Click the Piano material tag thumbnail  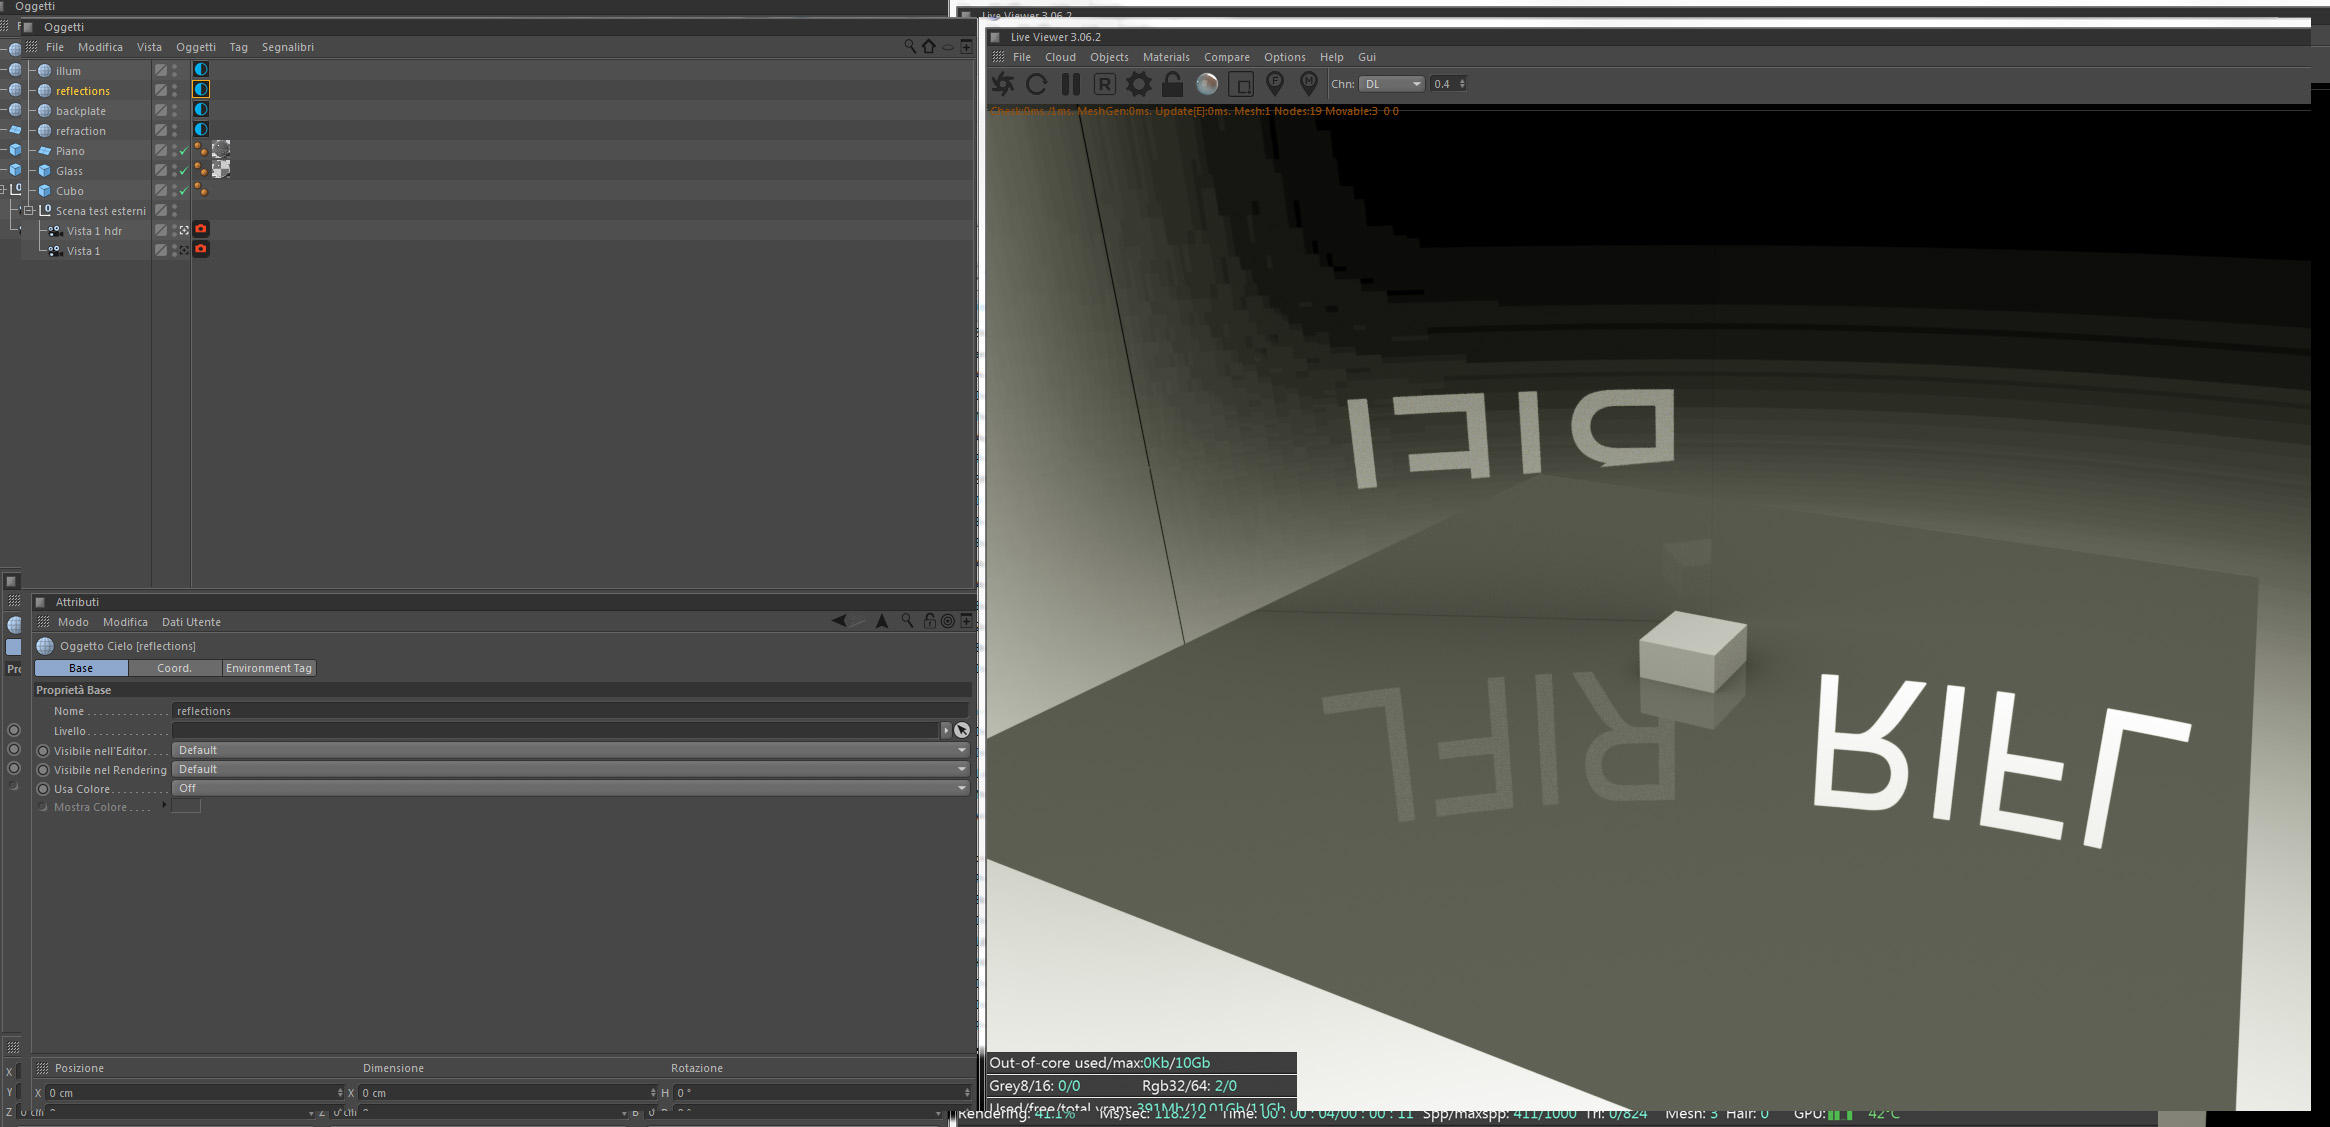click(221, 149)
